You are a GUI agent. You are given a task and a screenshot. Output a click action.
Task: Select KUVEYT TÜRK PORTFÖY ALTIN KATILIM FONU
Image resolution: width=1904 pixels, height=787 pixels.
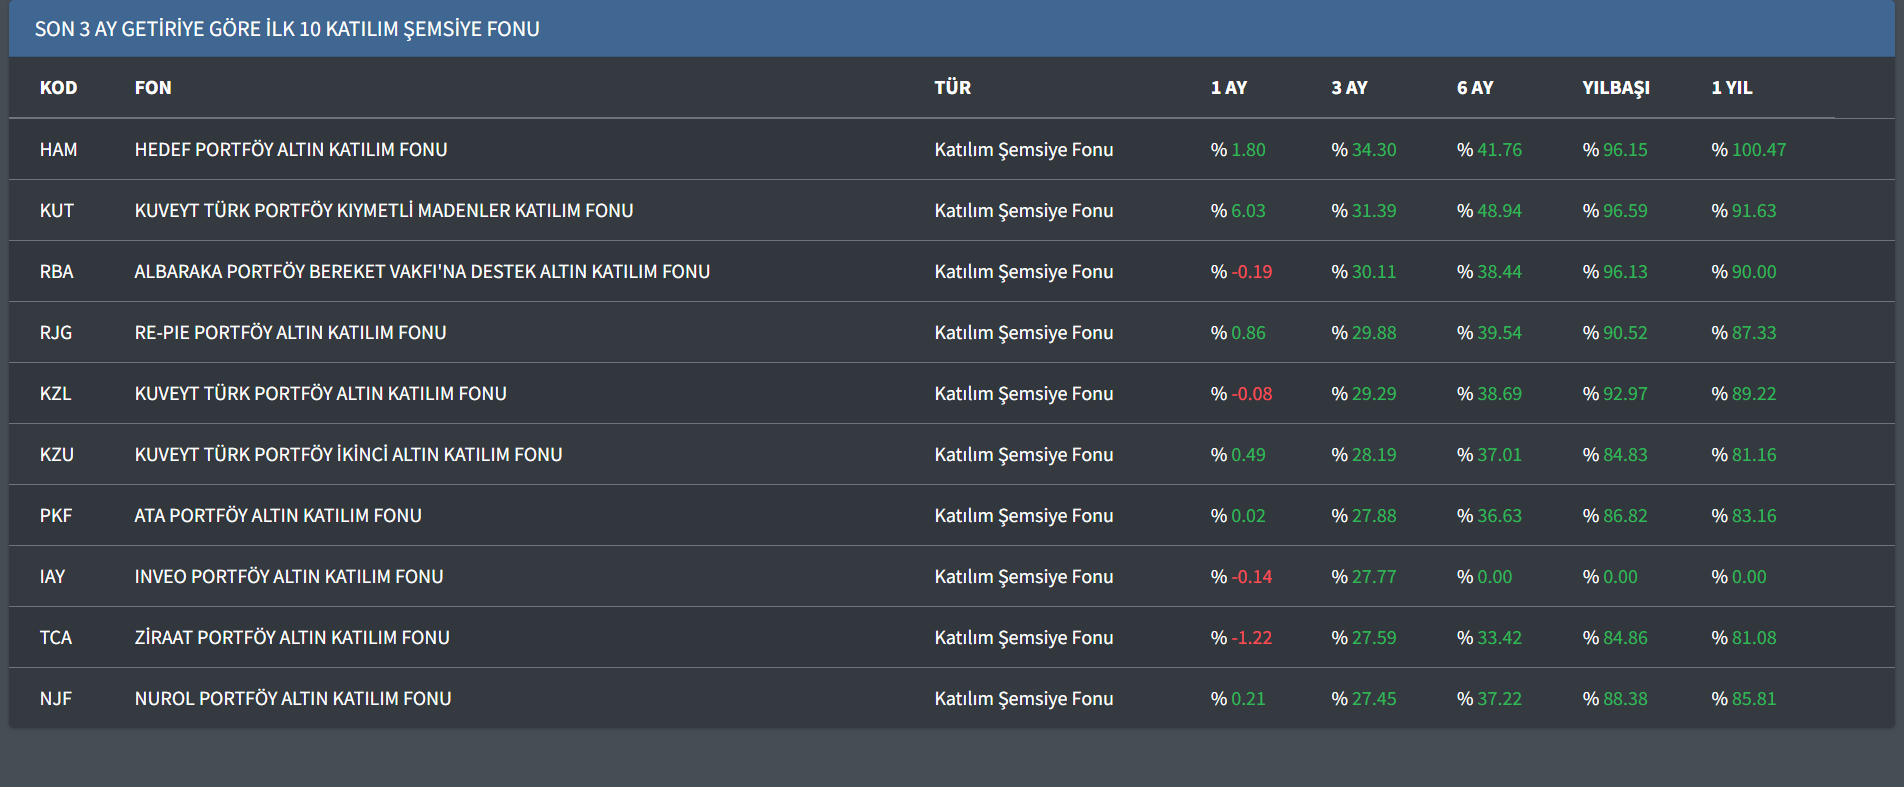point(320,394)
